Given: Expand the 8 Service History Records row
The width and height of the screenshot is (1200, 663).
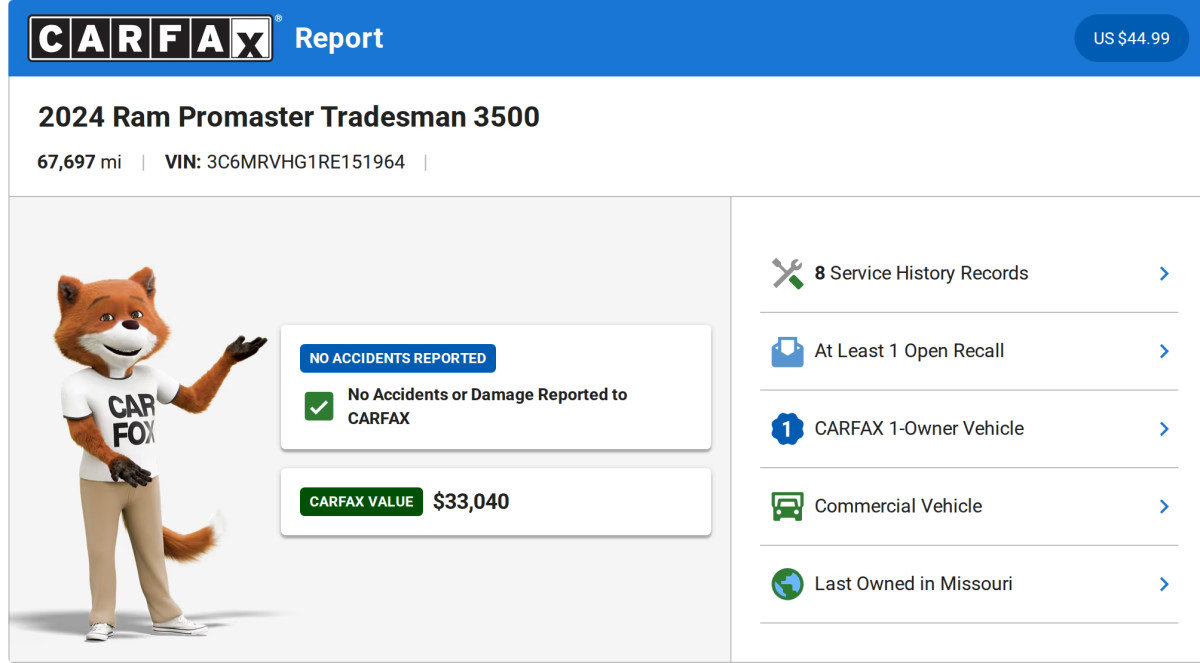Looking at the screenshot, I should [1164, 272].
